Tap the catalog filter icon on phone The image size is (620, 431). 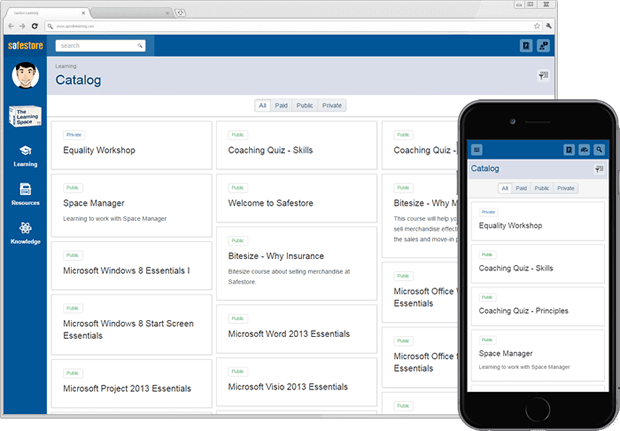click(599, 169)
